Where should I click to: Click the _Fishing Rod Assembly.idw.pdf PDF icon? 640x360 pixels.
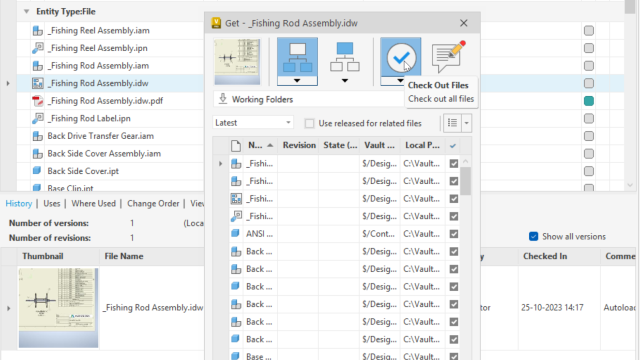38,101
